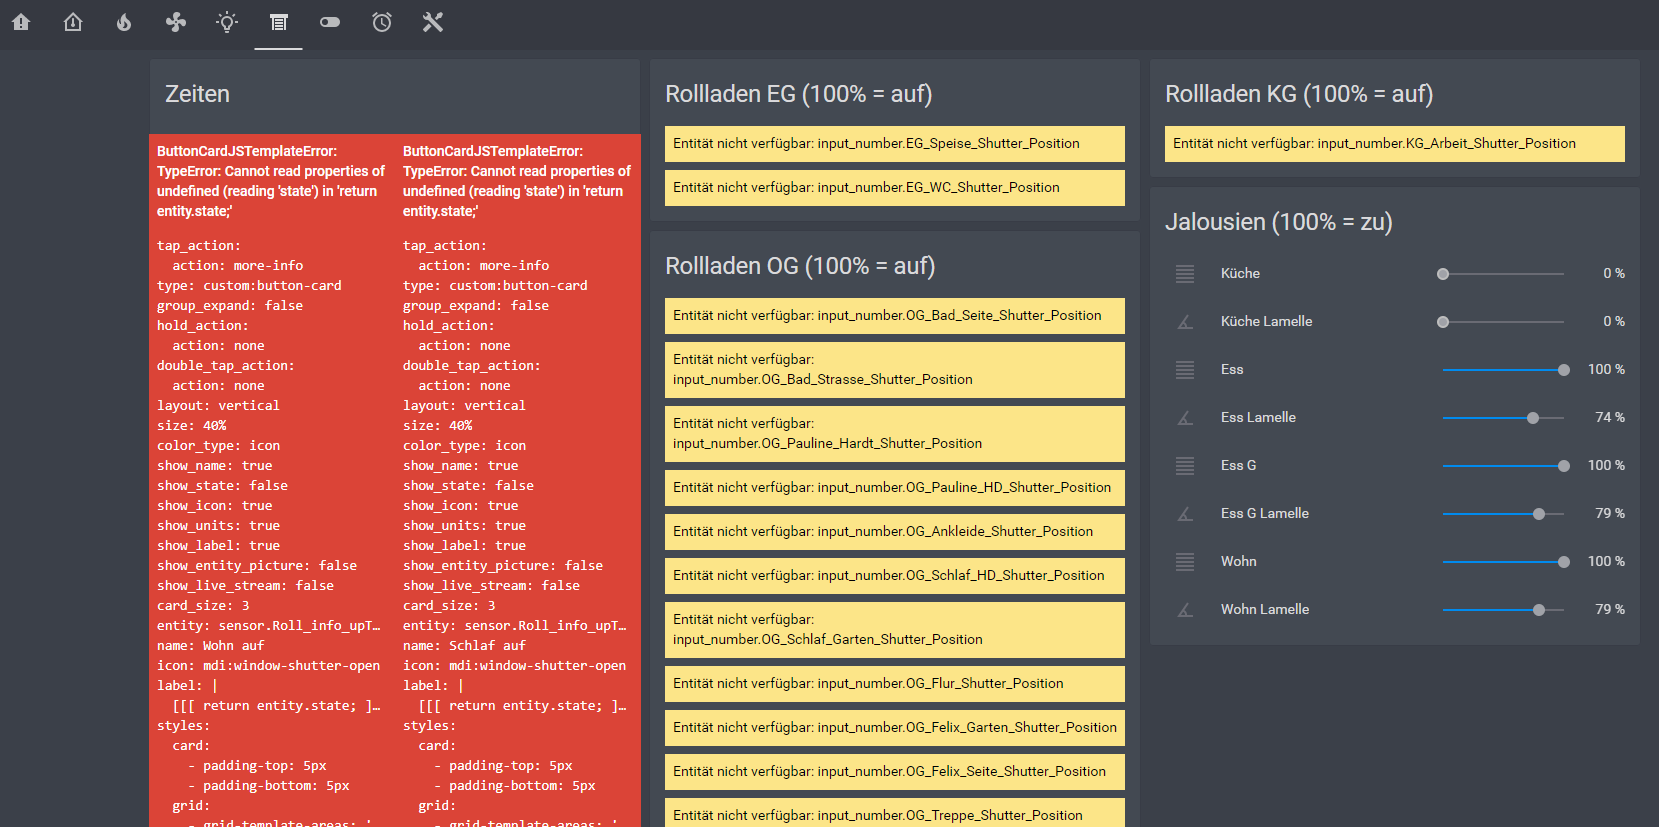Image resolution: width=1659 pixels, height=827 pixels.
Task: Click the Rollladen OG heading
Action: tap(800, 266)
